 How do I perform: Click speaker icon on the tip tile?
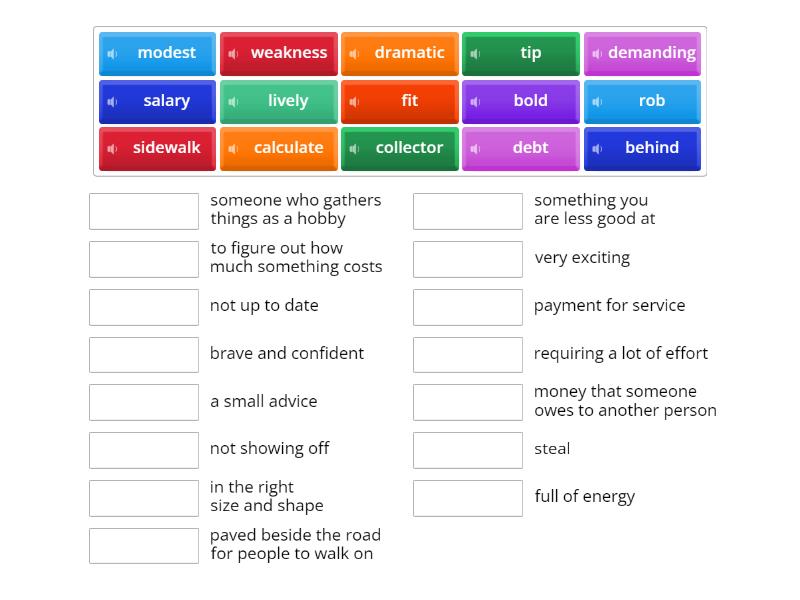[x=475, y=54]
